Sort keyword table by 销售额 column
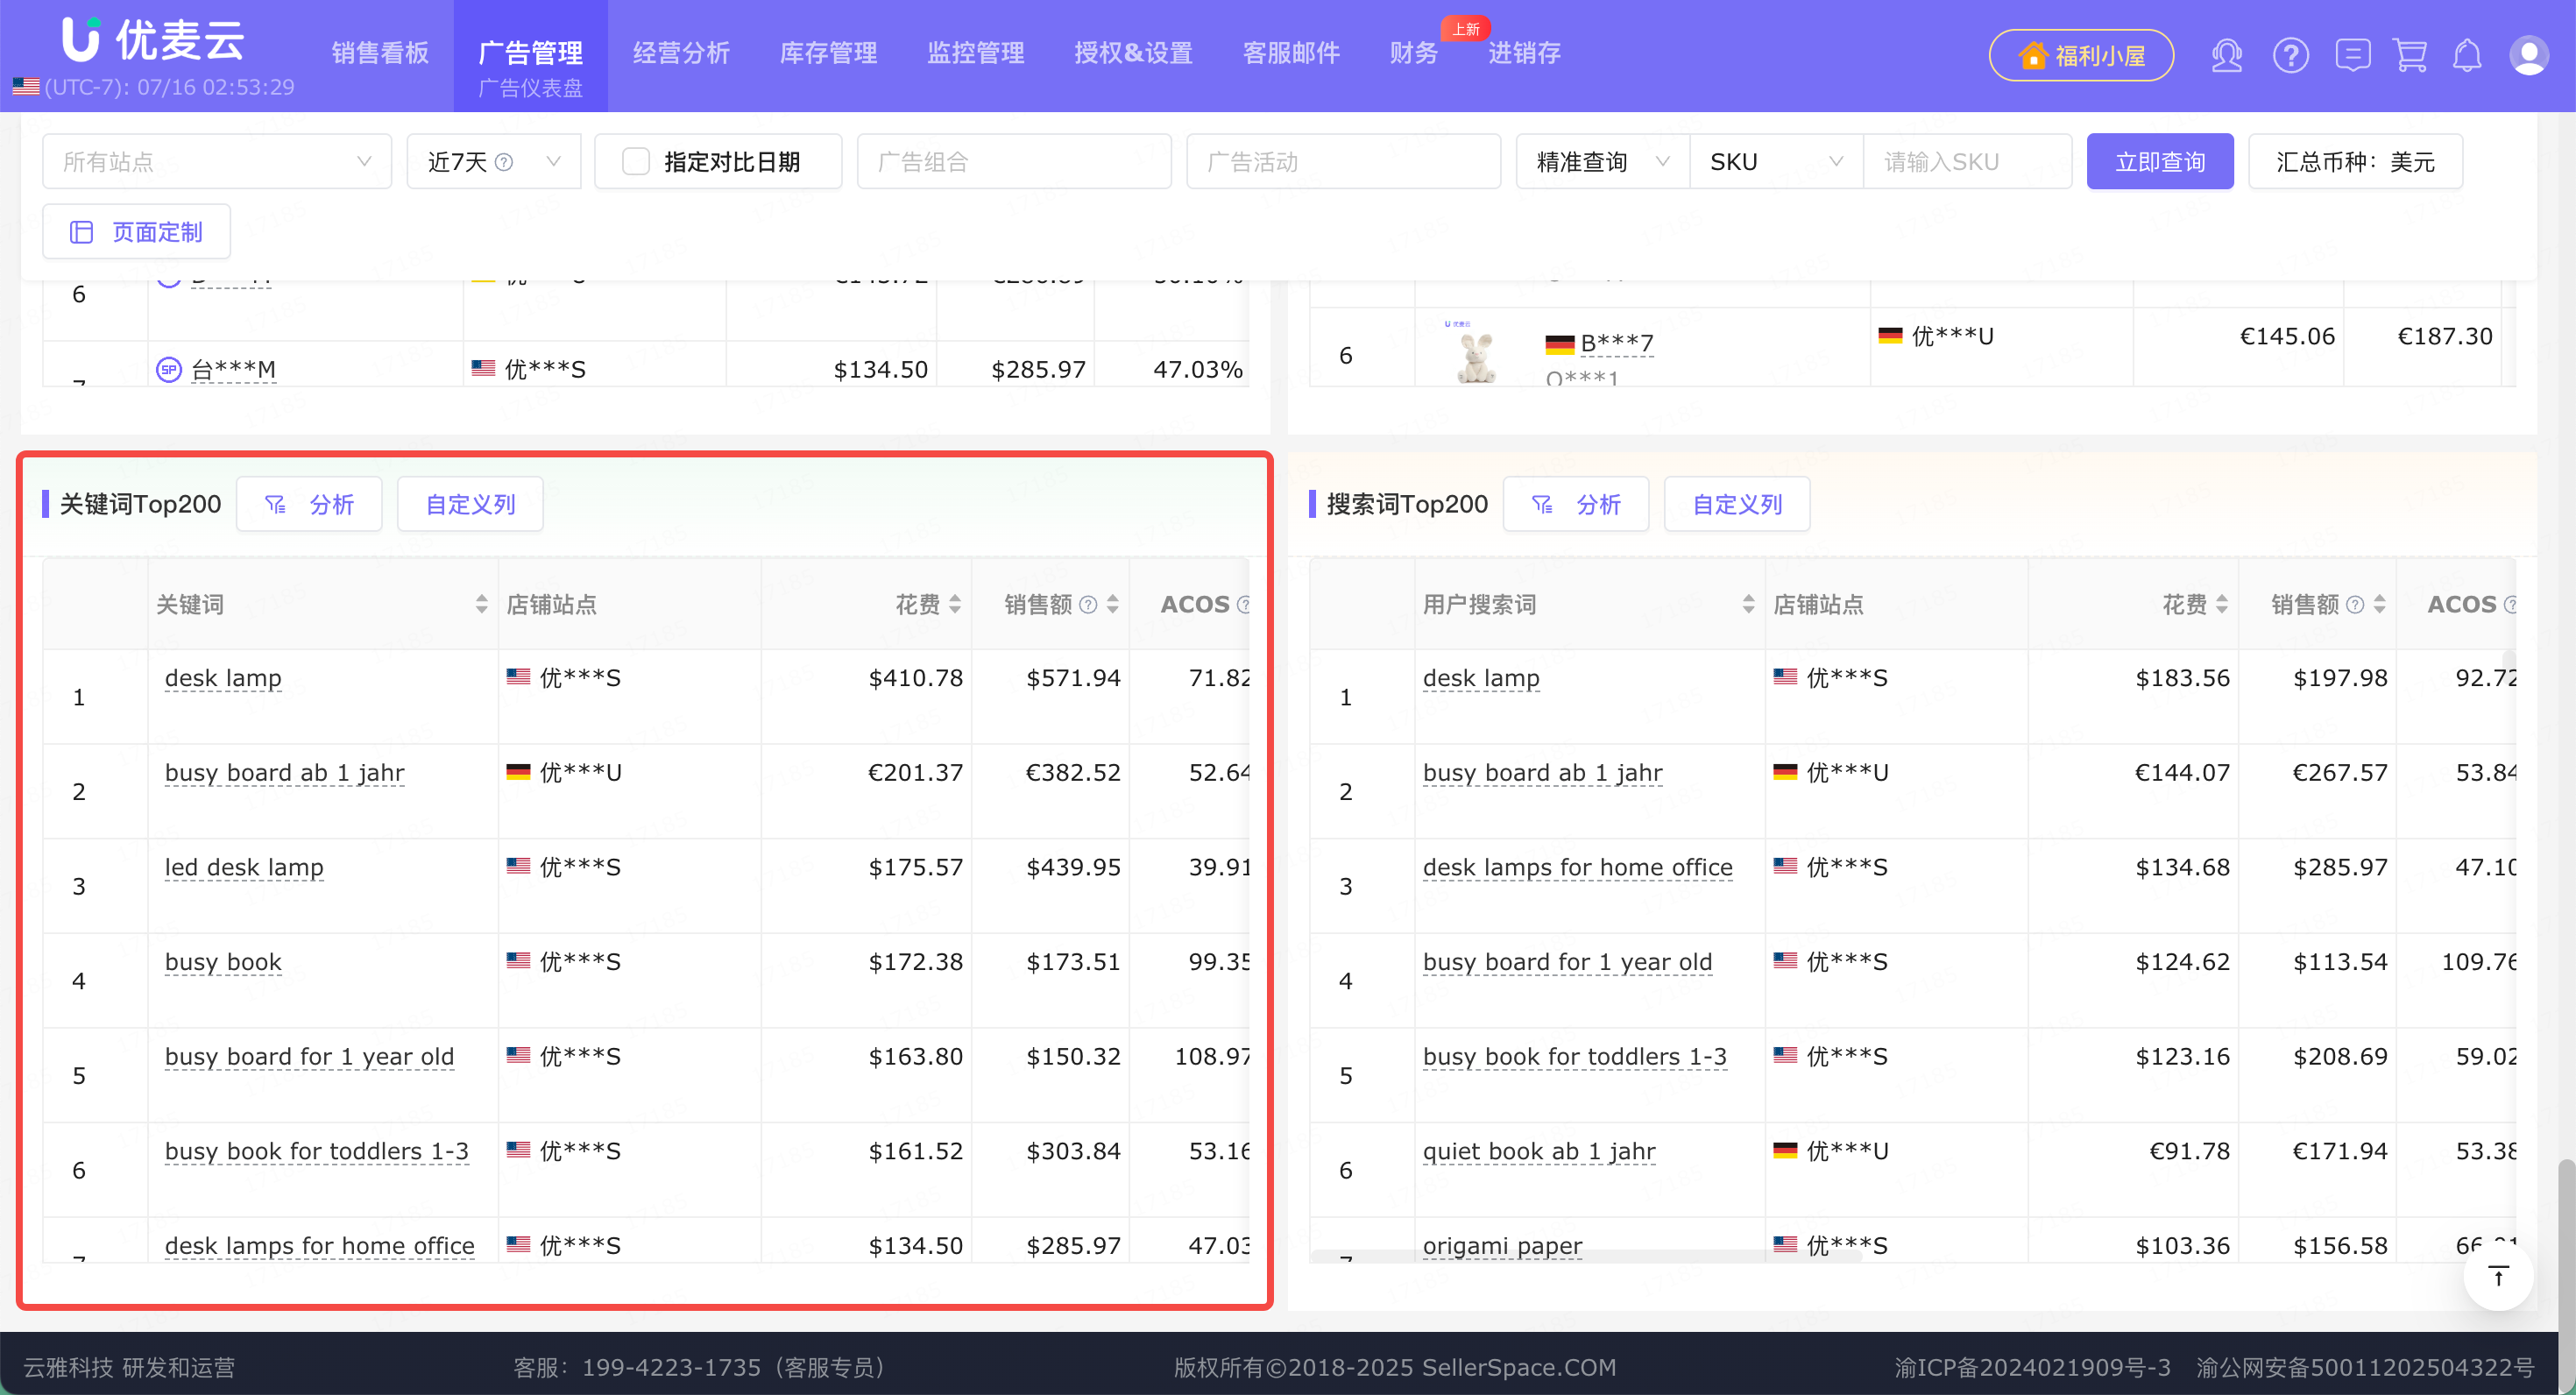This screenshot has height=1395, width=2576. click(x=1112, y=604)
